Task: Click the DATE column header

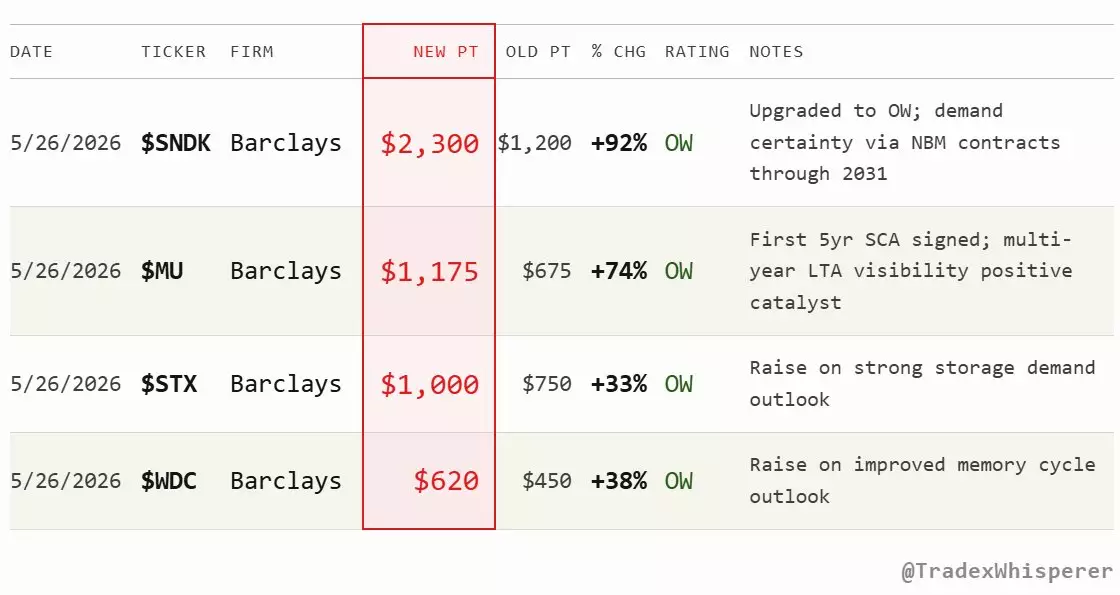Action: click(31, 51)
